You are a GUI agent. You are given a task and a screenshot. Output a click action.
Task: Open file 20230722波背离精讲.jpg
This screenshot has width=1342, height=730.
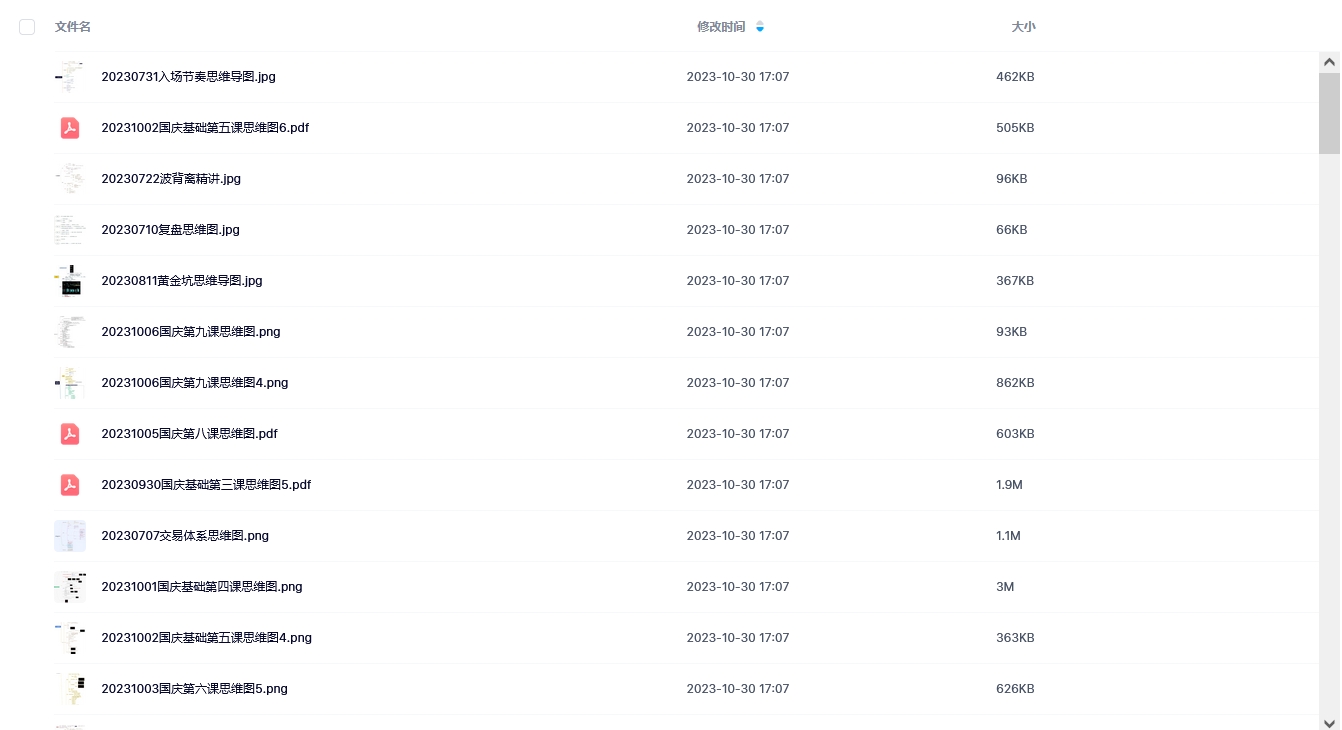[x=171, y=179]
